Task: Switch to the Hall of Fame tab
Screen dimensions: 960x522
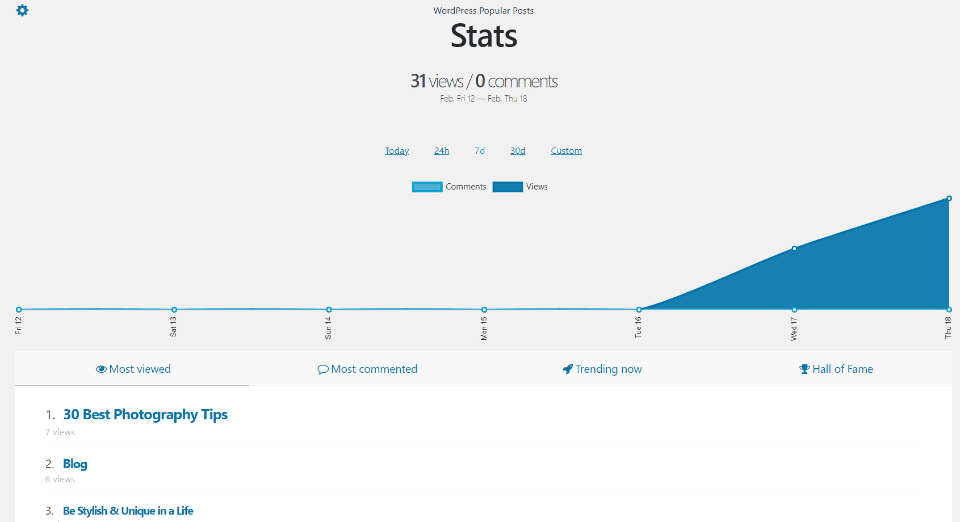Action: pos(836,369)
